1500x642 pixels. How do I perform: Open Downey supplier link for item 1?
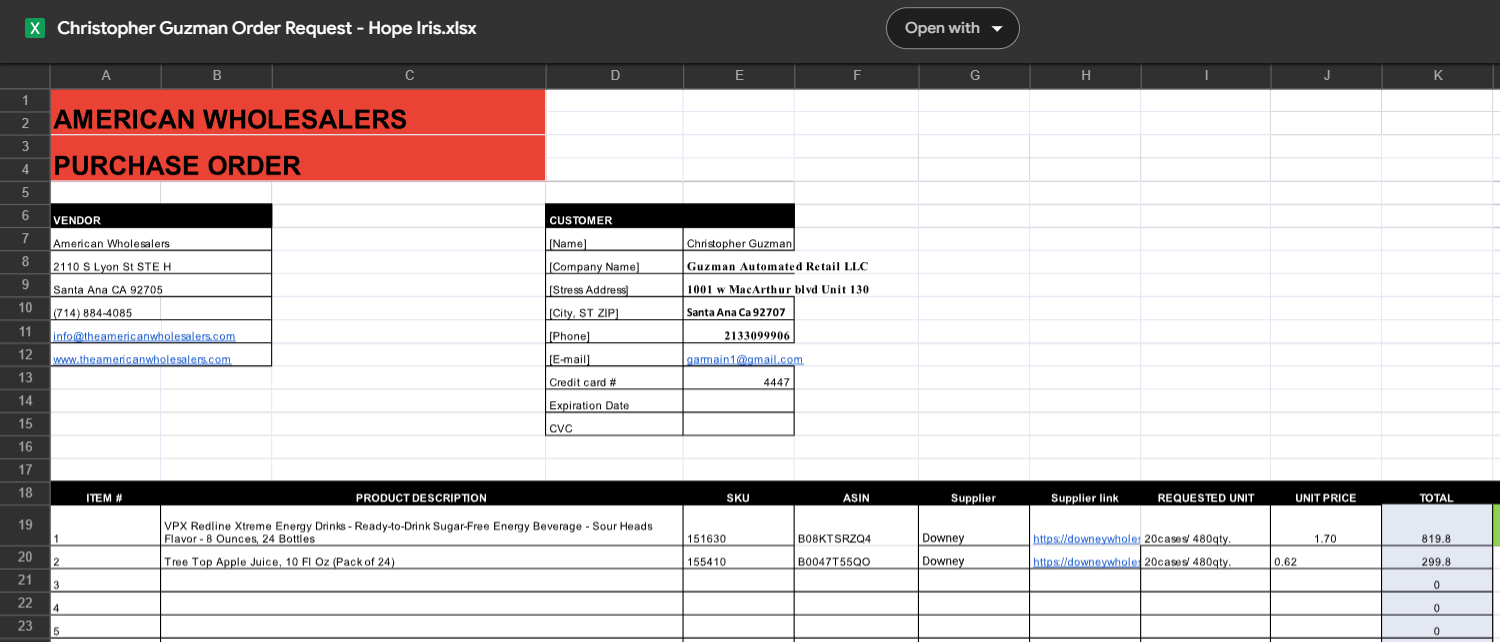coord(1086,538)
